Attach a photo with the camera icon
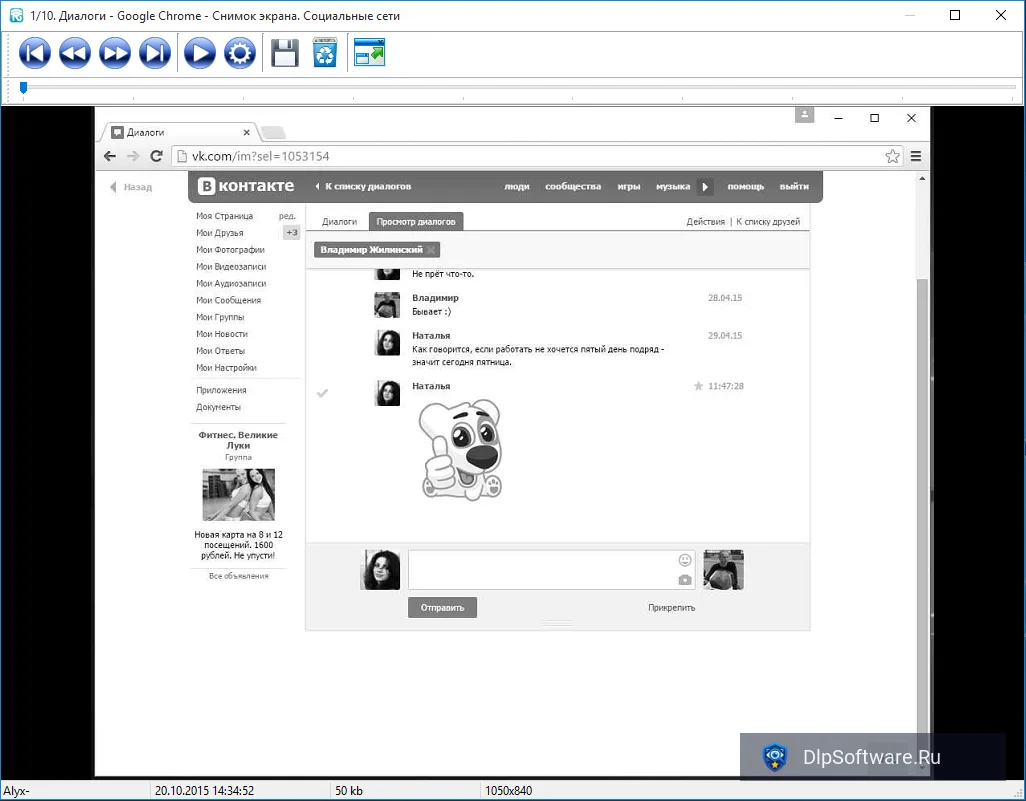 click(x=685, y=580)
